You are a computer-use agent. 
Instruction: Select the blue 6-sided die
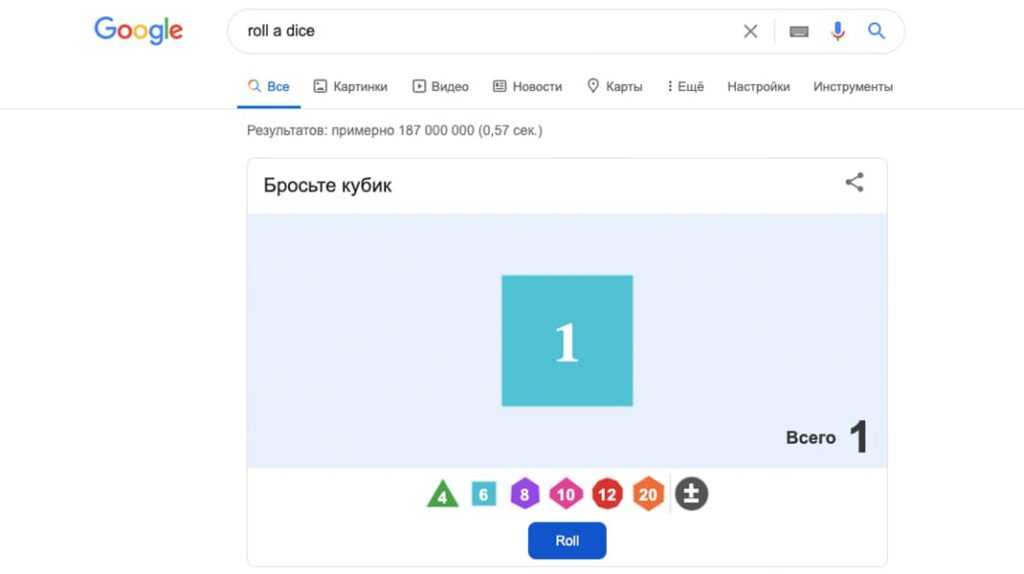484,494
